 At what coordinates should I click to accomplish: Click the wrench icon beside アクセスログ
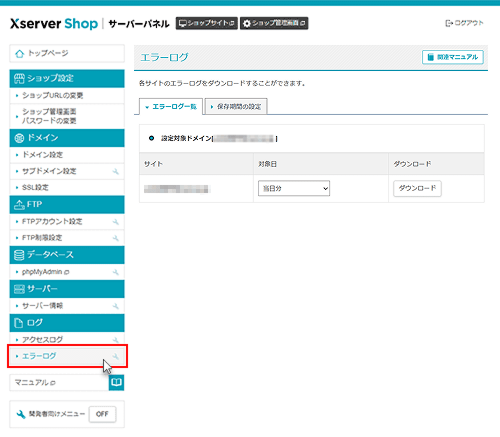tap(116, 340)
